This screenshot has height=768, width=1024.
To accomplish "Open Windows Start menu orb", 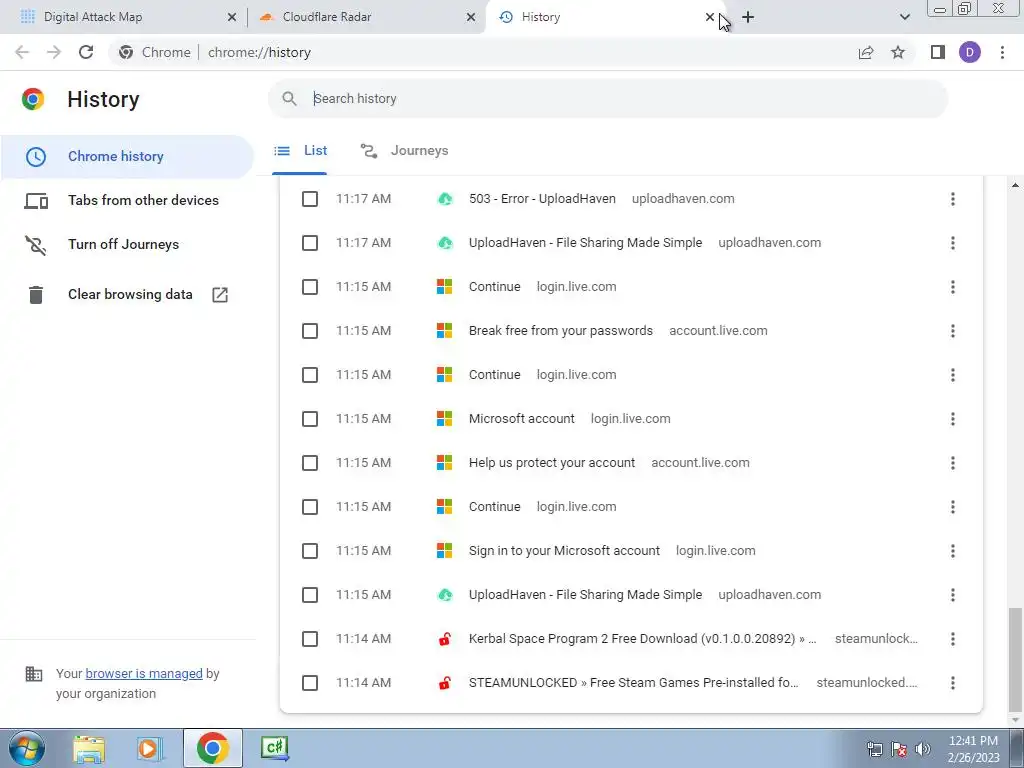I will tap(26, 748).
